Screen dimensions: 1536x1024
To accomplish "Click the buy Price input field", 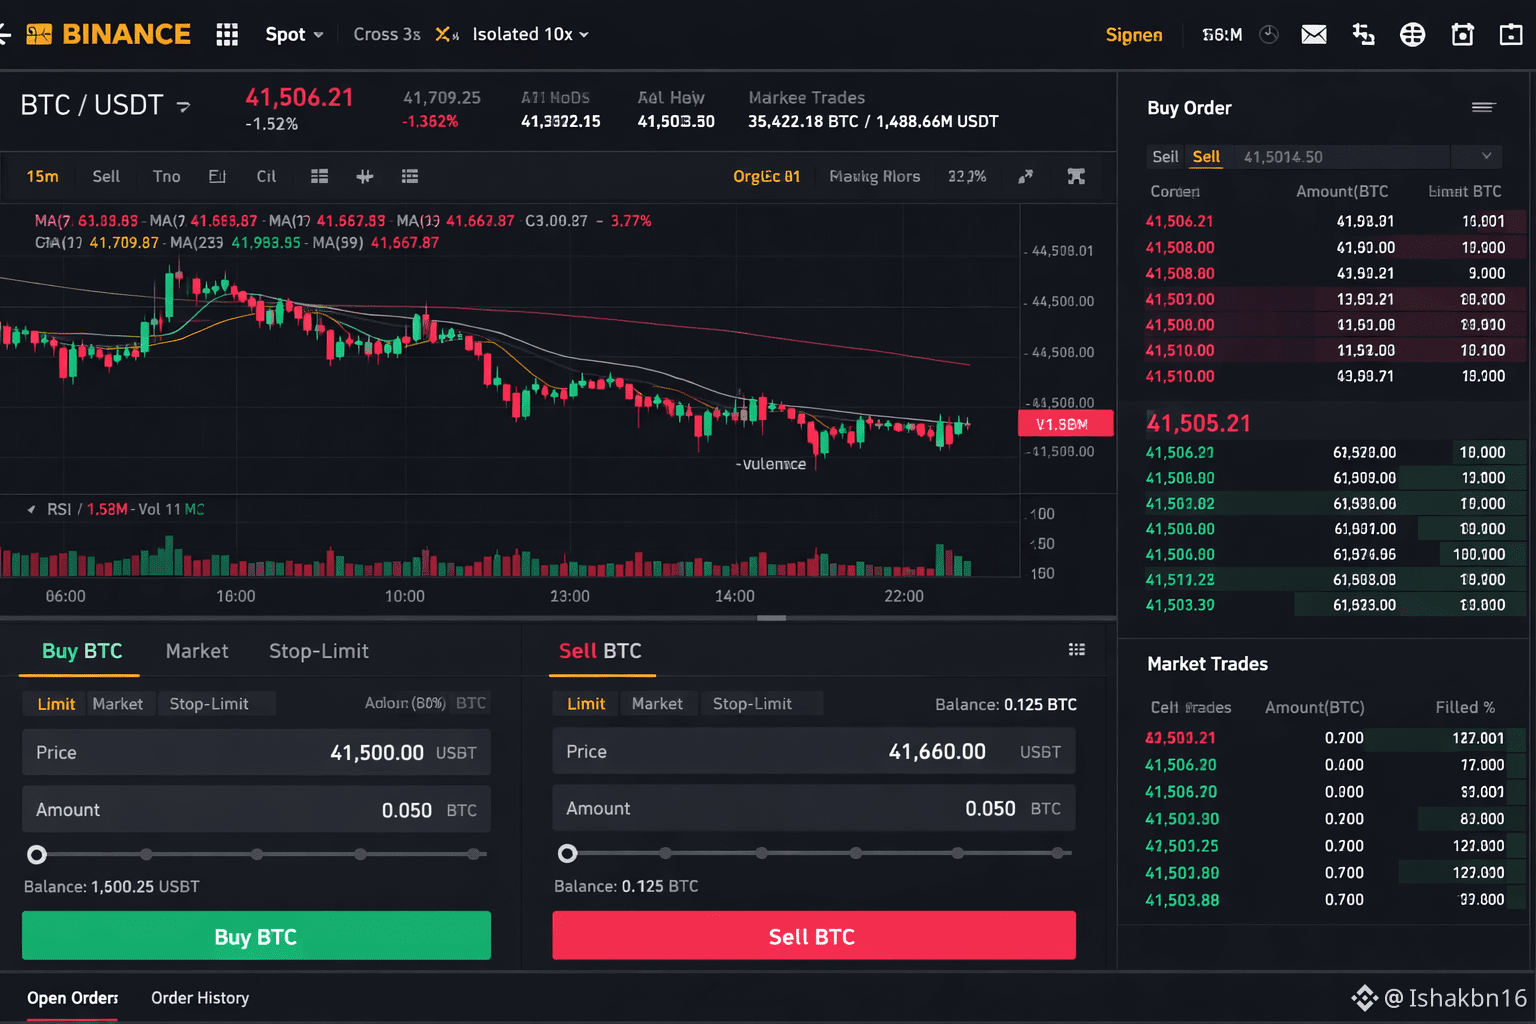I will pos(256,752).
